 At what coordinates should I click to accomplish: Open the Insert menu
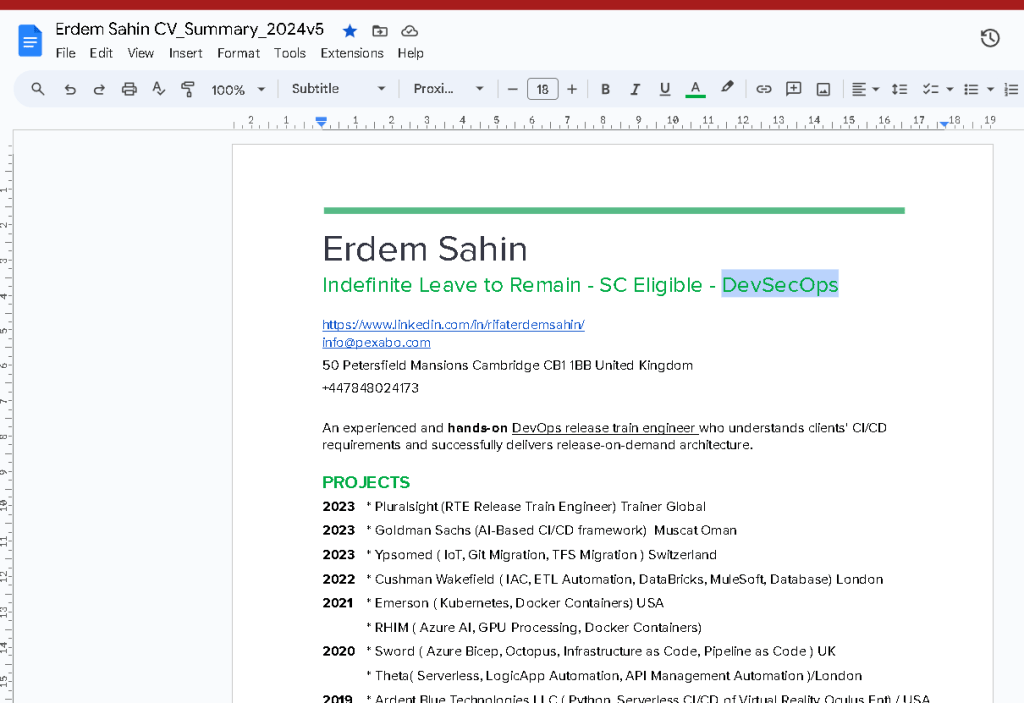185,53
